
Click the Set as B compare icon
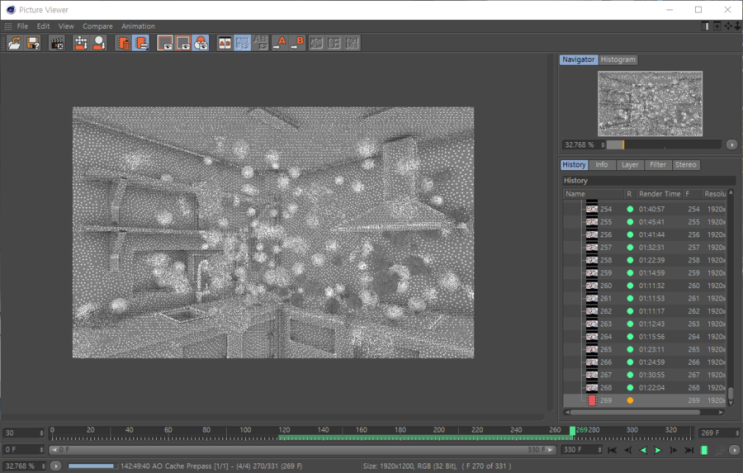point(298,43)
